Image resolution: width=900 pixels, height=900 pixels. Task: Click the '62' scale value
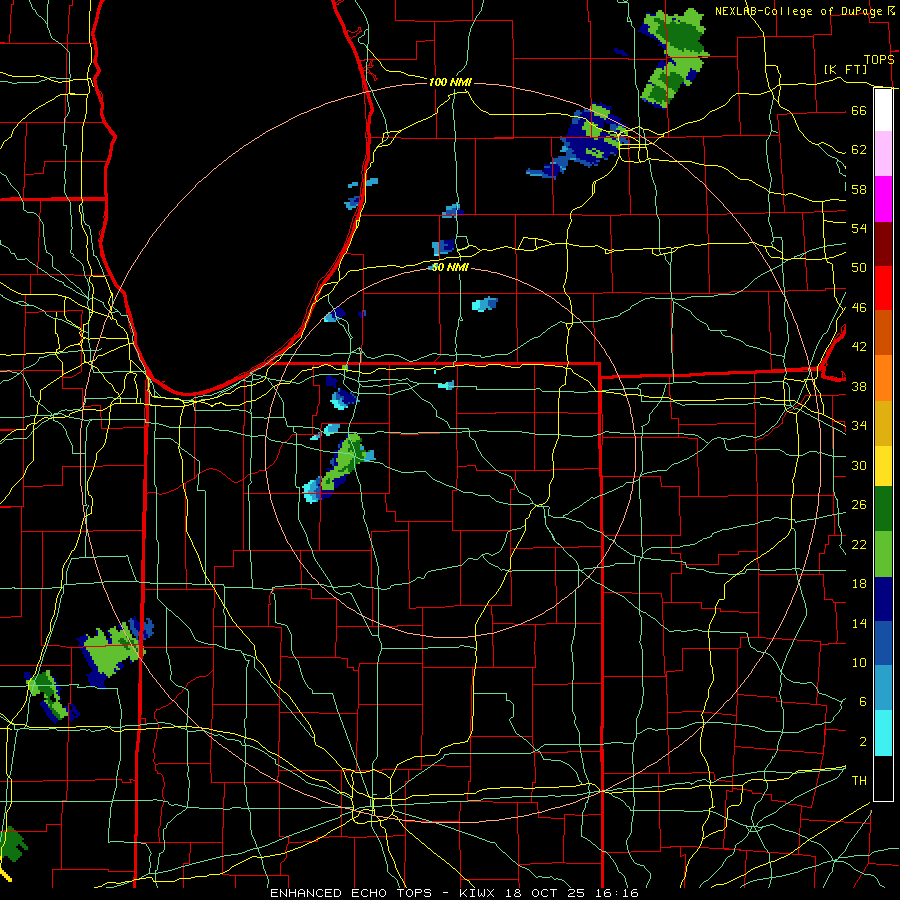(859, 150)
